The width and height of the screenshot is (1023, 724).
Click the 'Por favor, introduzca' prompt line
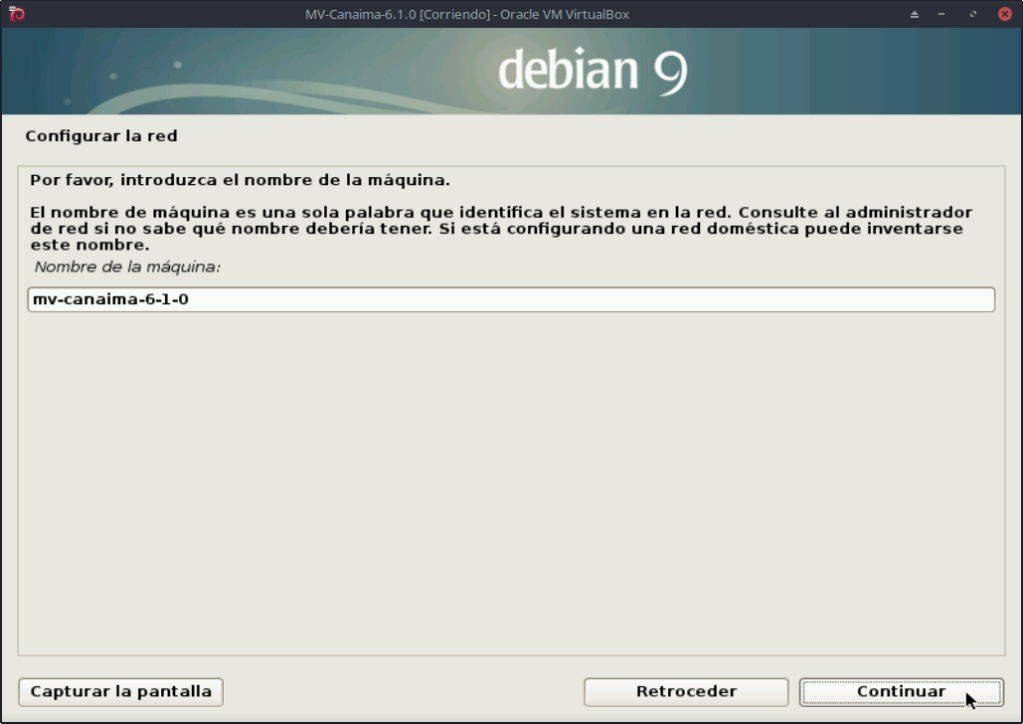tap(240, 181)
